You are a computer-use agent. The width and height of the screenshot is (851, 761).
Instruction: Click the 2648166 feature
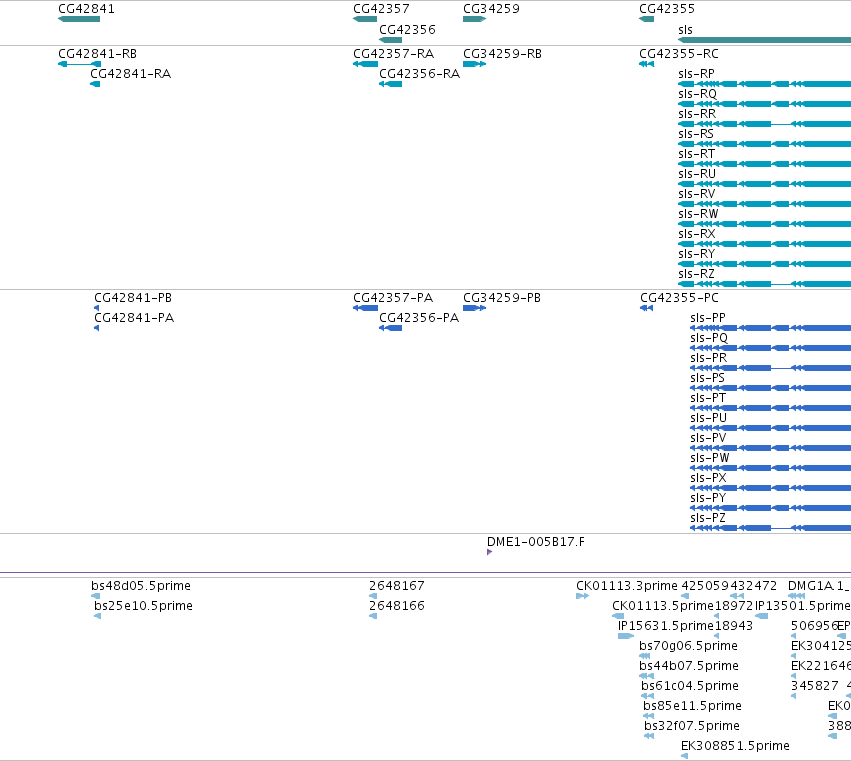click(373, 616)
